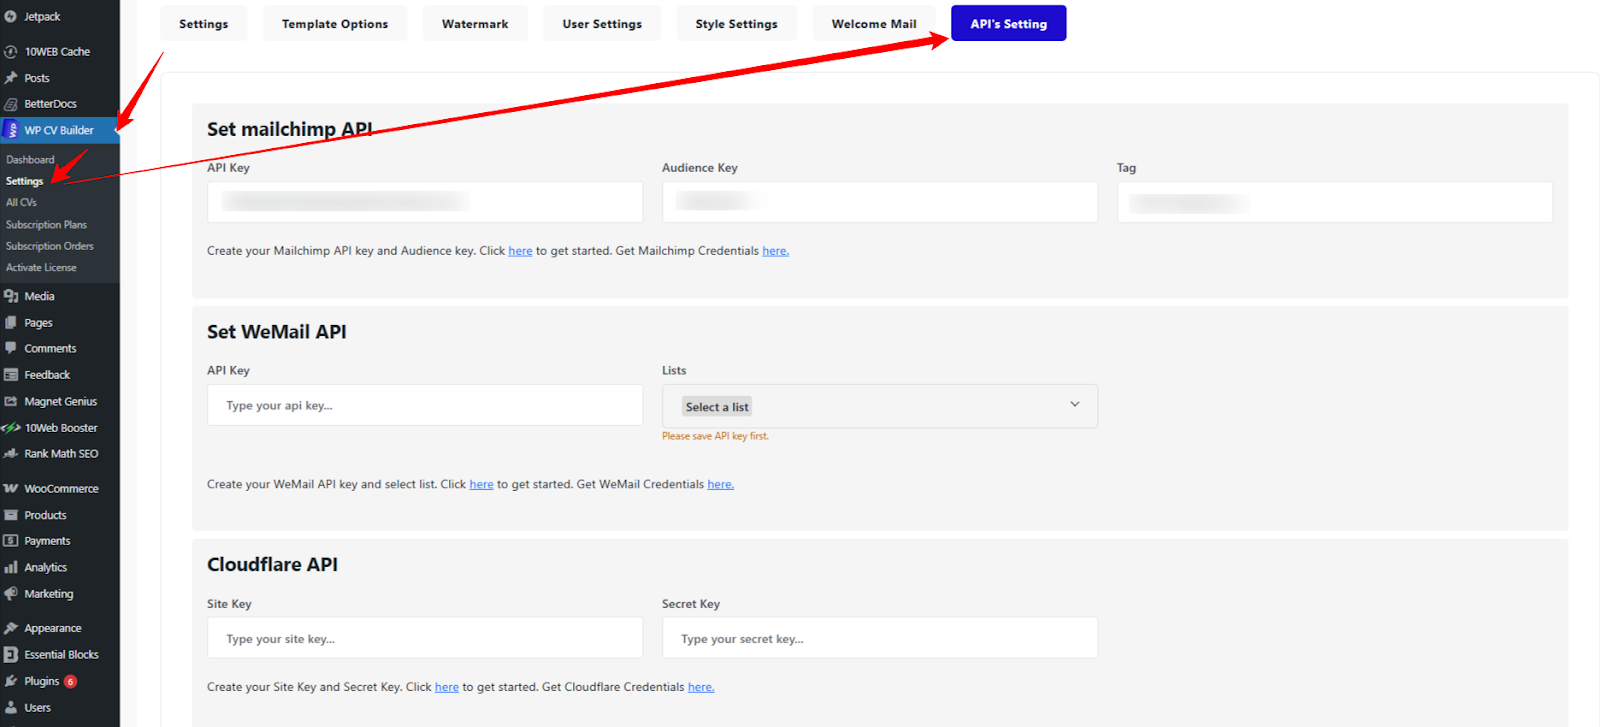Click the 'Set mailchimp API' heading
The height and width of the screenshot is (727, 1600).
coord(290,130)
